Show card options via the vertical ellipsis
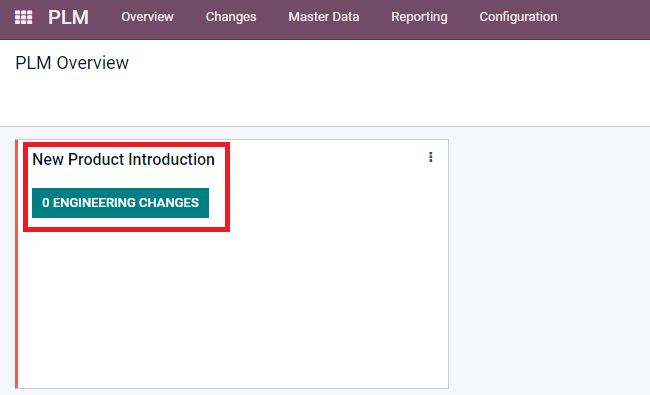The image size is (650, 395). [431, 157]
